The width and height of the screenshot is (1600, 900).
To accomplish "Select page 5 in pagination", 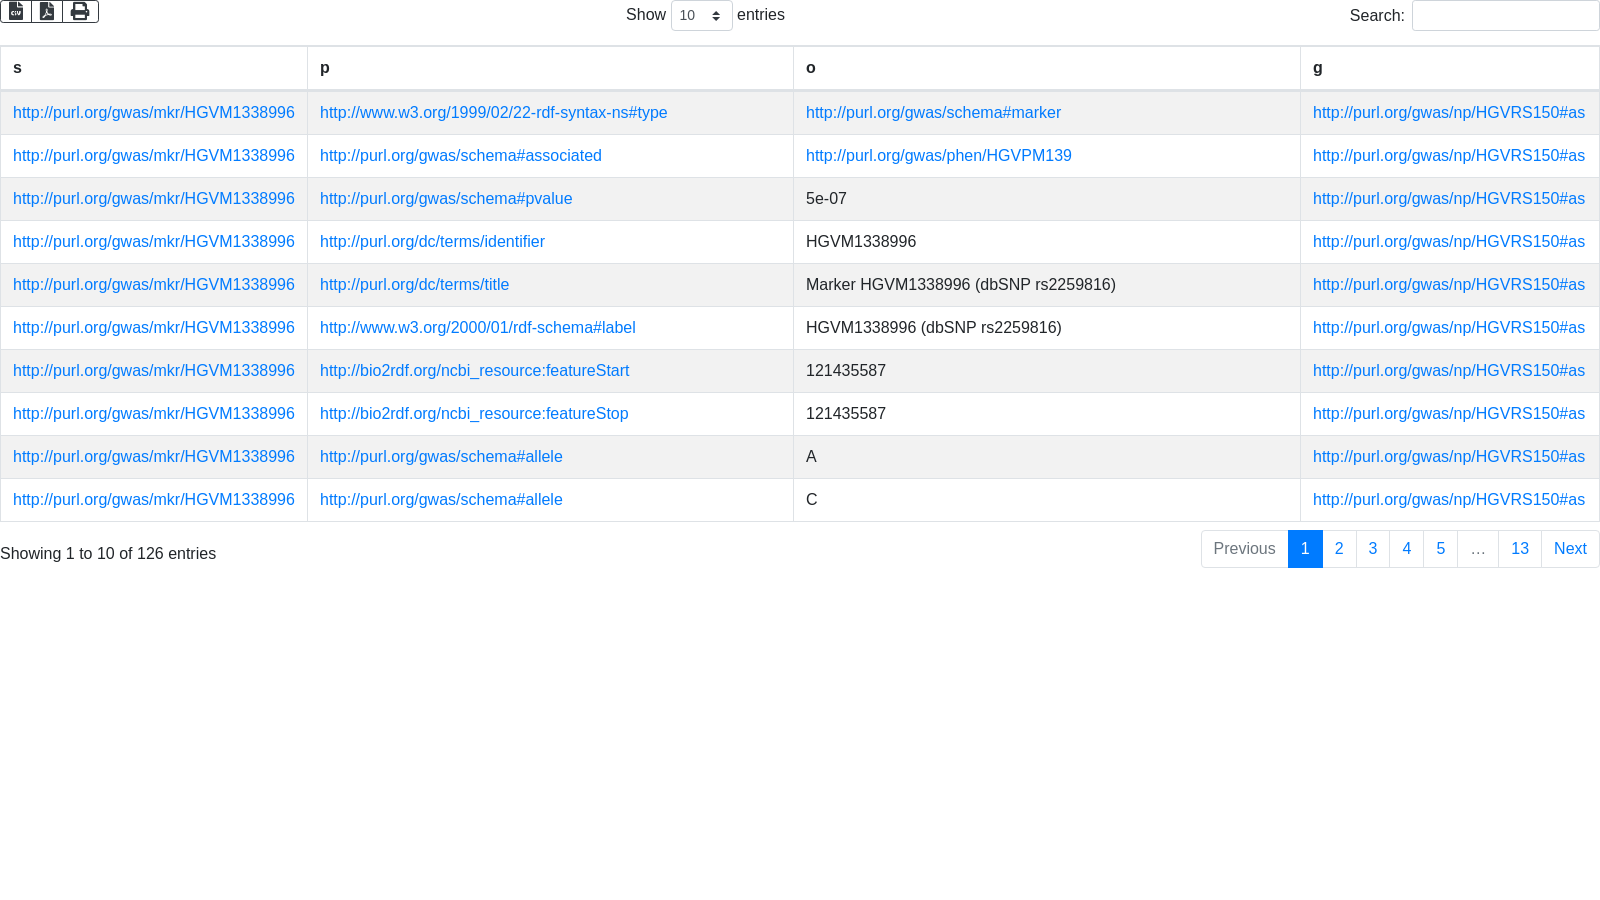I will coord(1441,549).
